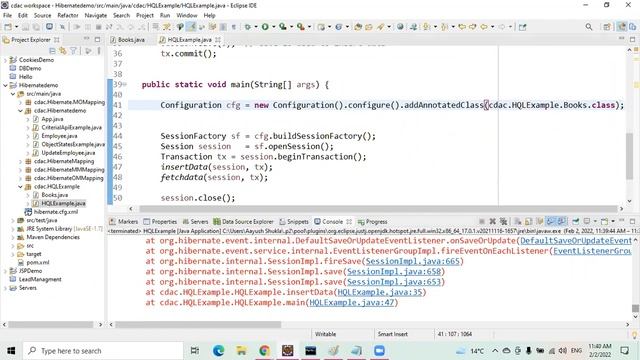Minimize the Project Explorer view
640x360 pixels.
87,39
